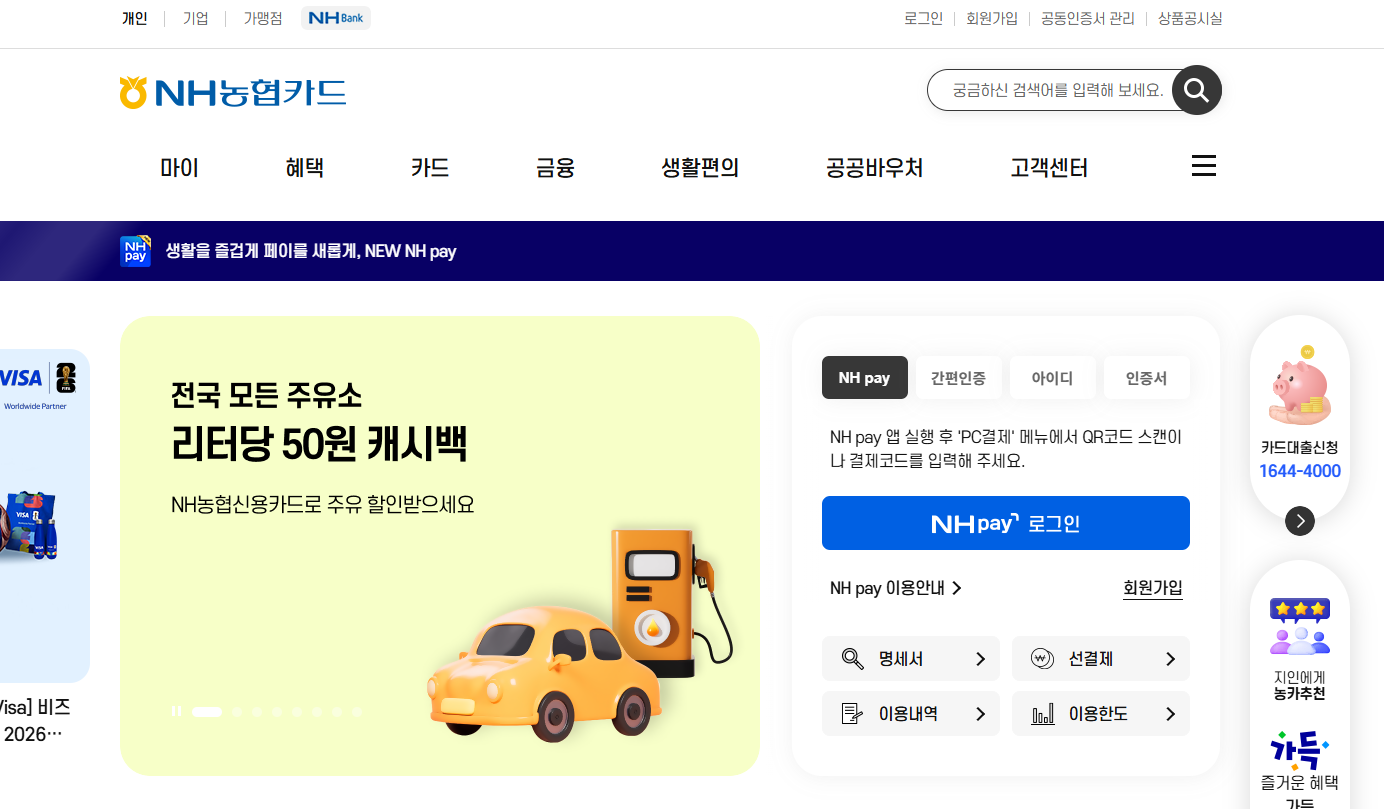Screen dimensions: 1384x809
Task: Pause the main banner carousel
Action: (x=177, y=711)
